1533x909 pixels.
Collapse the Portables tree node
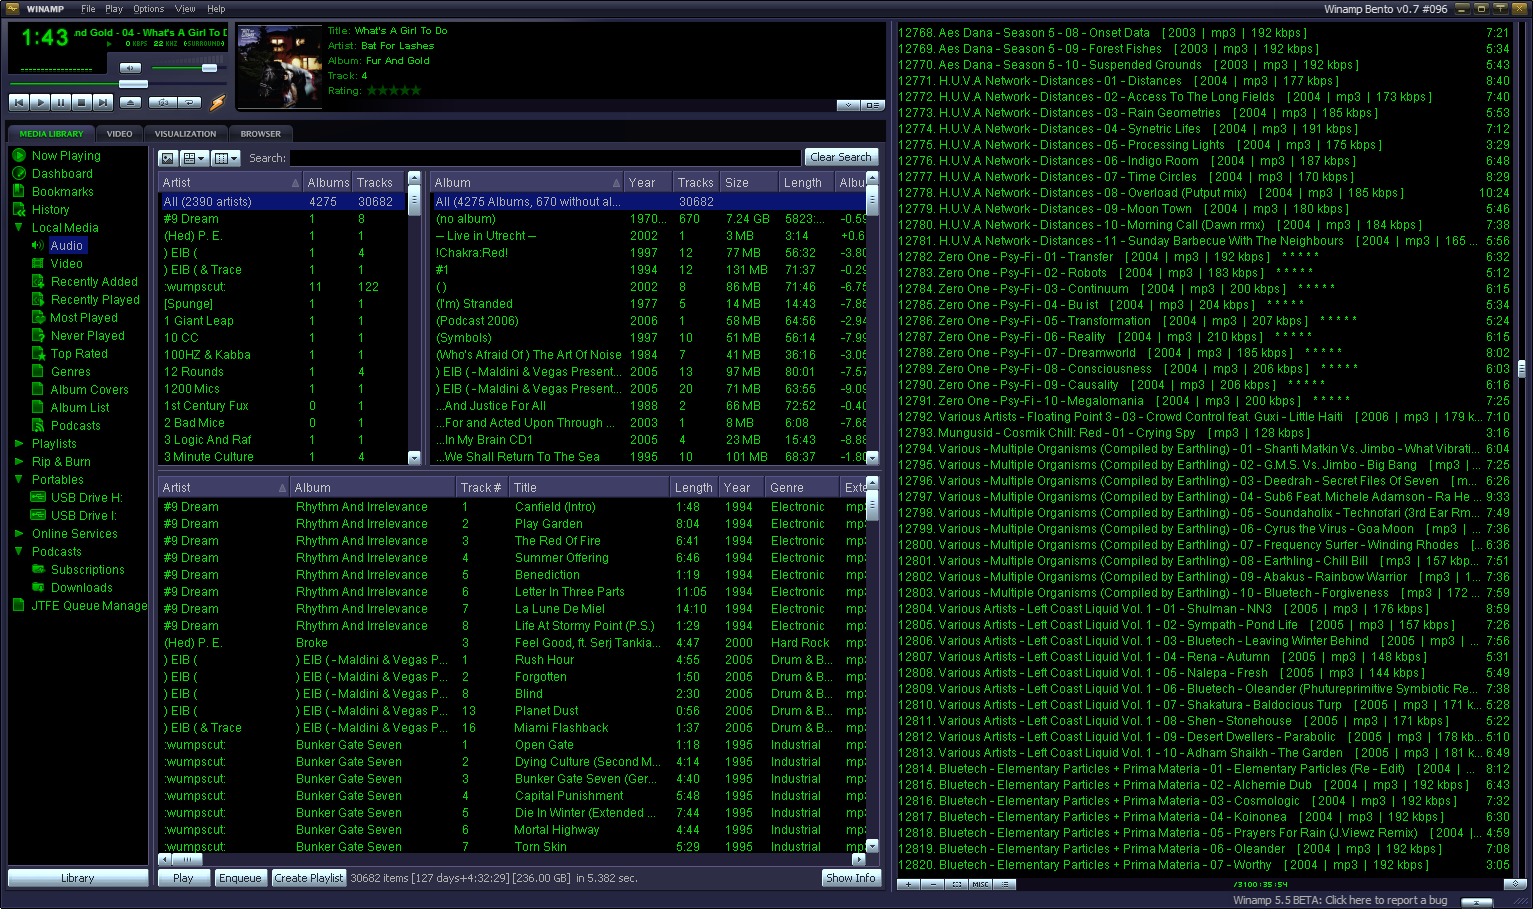pos(18,479)
